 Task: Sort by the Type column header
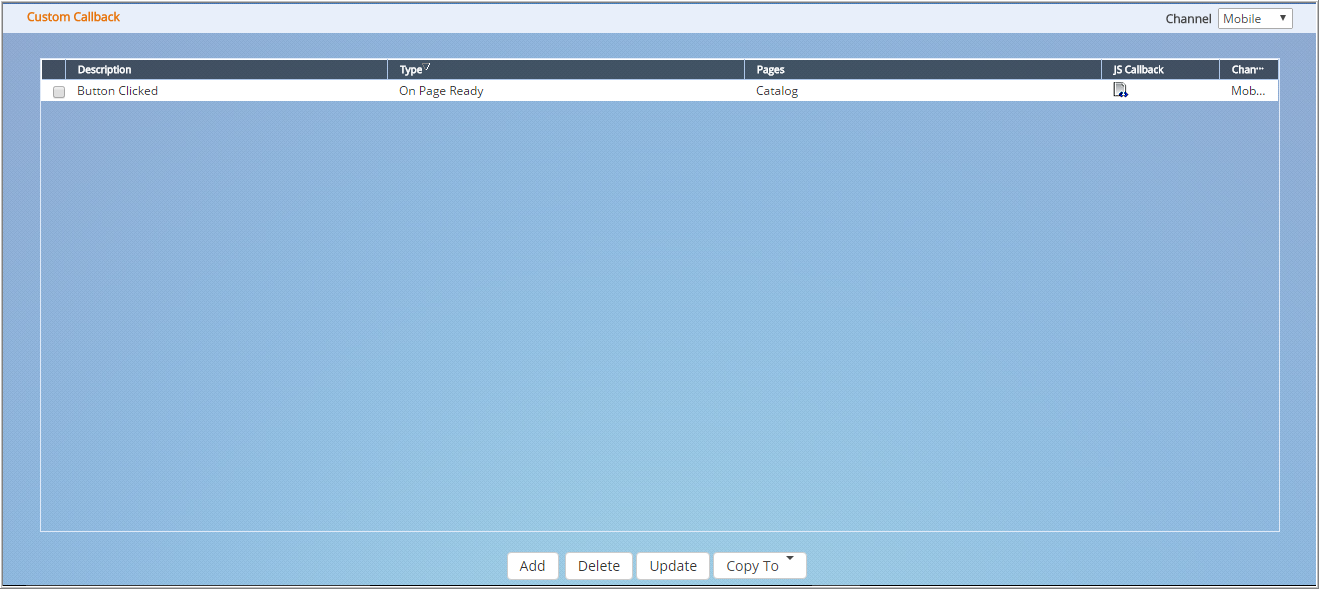566,70
